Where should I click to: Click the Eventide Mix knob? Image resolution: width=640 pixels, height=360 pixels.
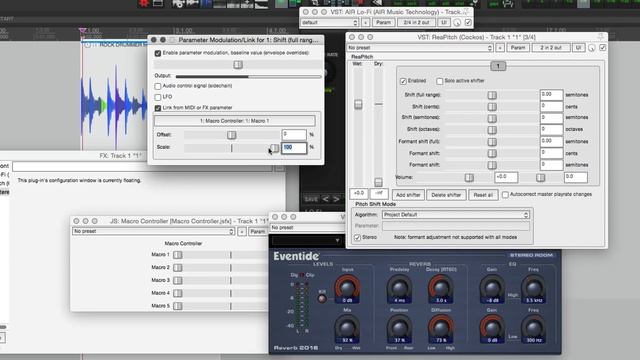point(347,328)
